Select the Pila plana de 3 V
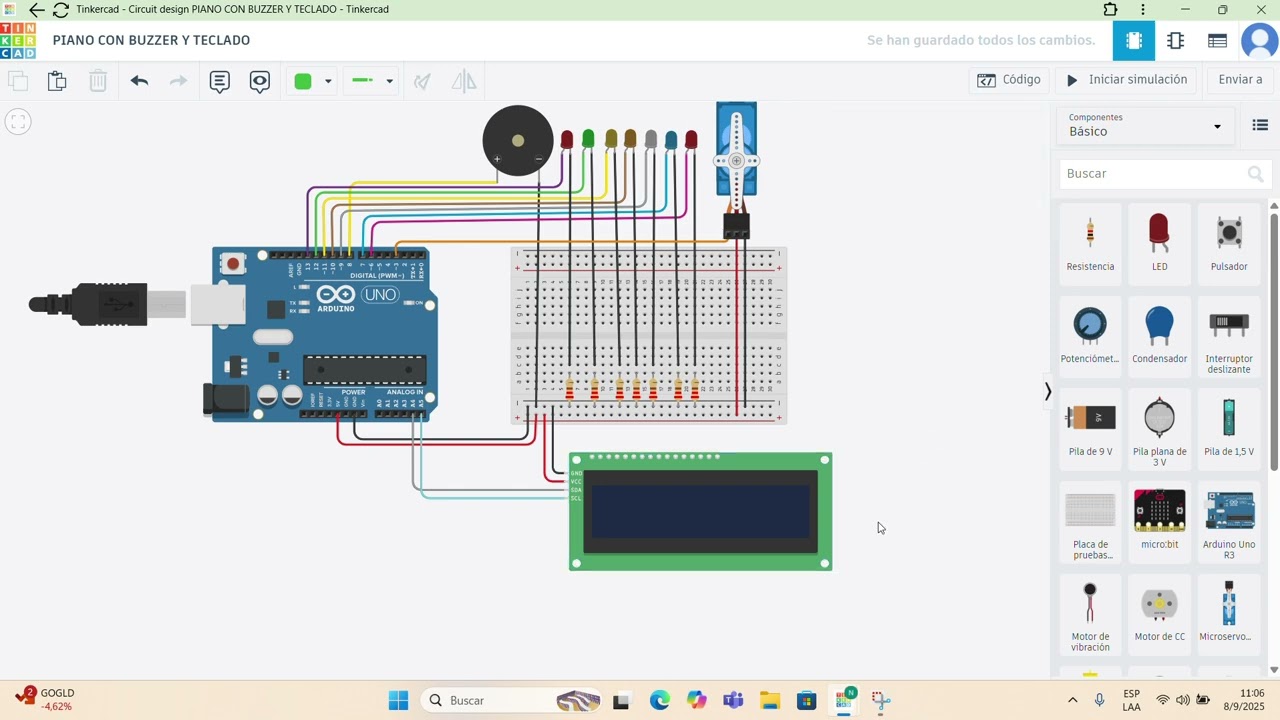The height and width of the screenshot is (720, 1280). click(x=1159, y=430)
